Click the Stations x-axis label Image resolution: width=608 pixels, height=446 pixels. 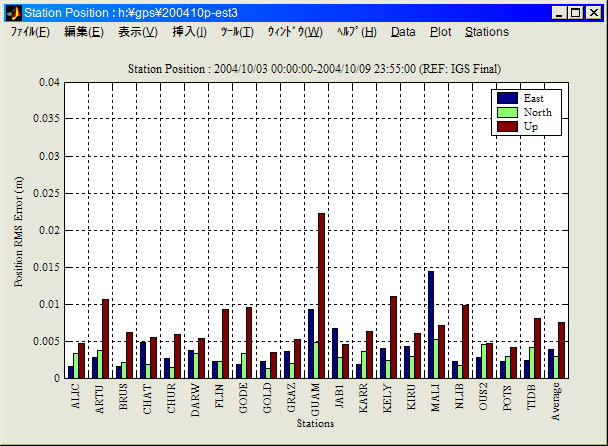pyautogui.click(x=315, y=424)
